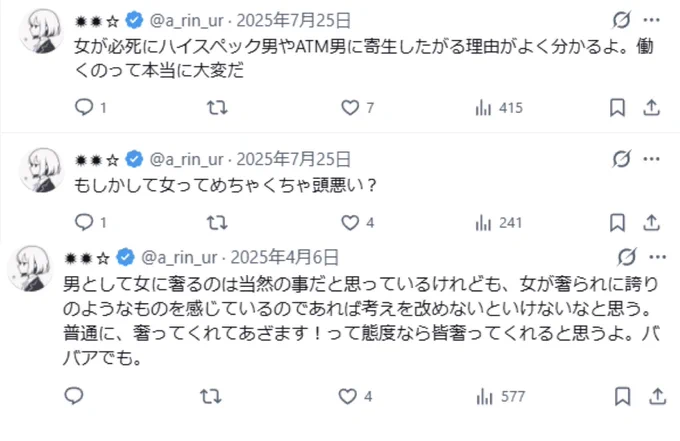
Task: Open Grok icon on the first post
Action: [621, 20]
